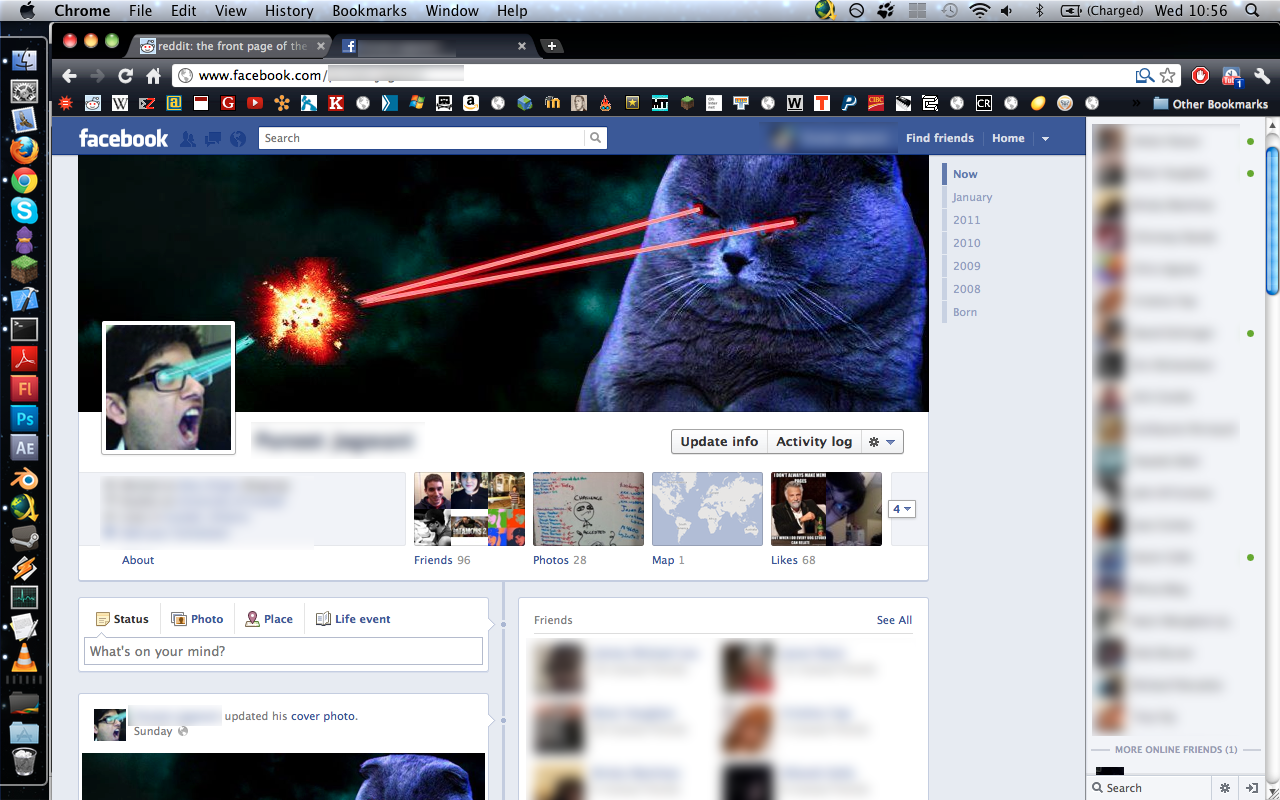The width and height of the screenshot is (1280, 800).
Task: Select the Place composer tab
Action: coord(269,619)
